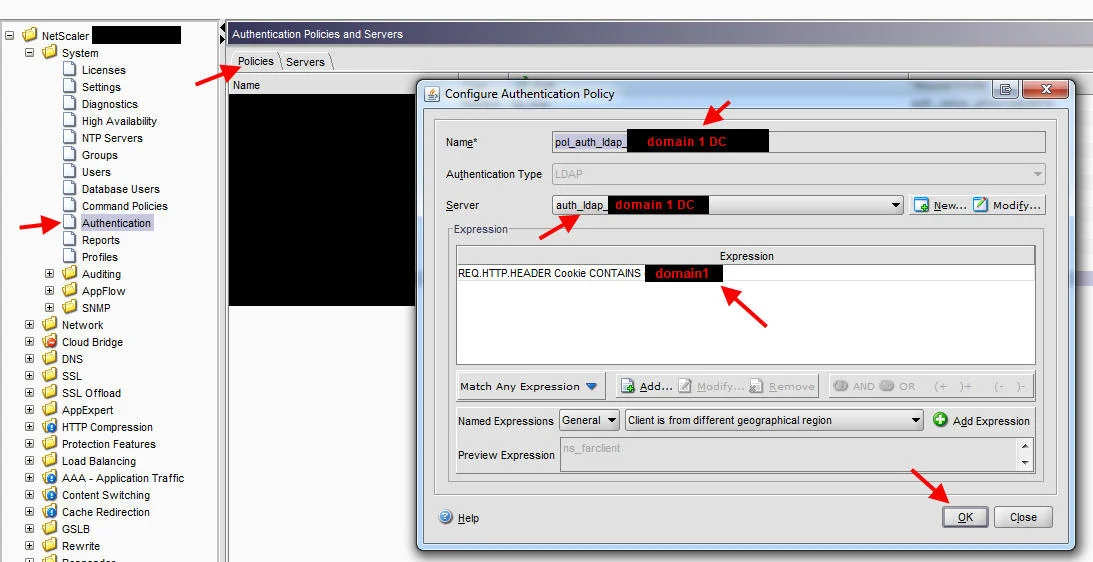Switch to the Servers tab
The height and width of the screenshot is (562, 1093).
tap(305, 62)
